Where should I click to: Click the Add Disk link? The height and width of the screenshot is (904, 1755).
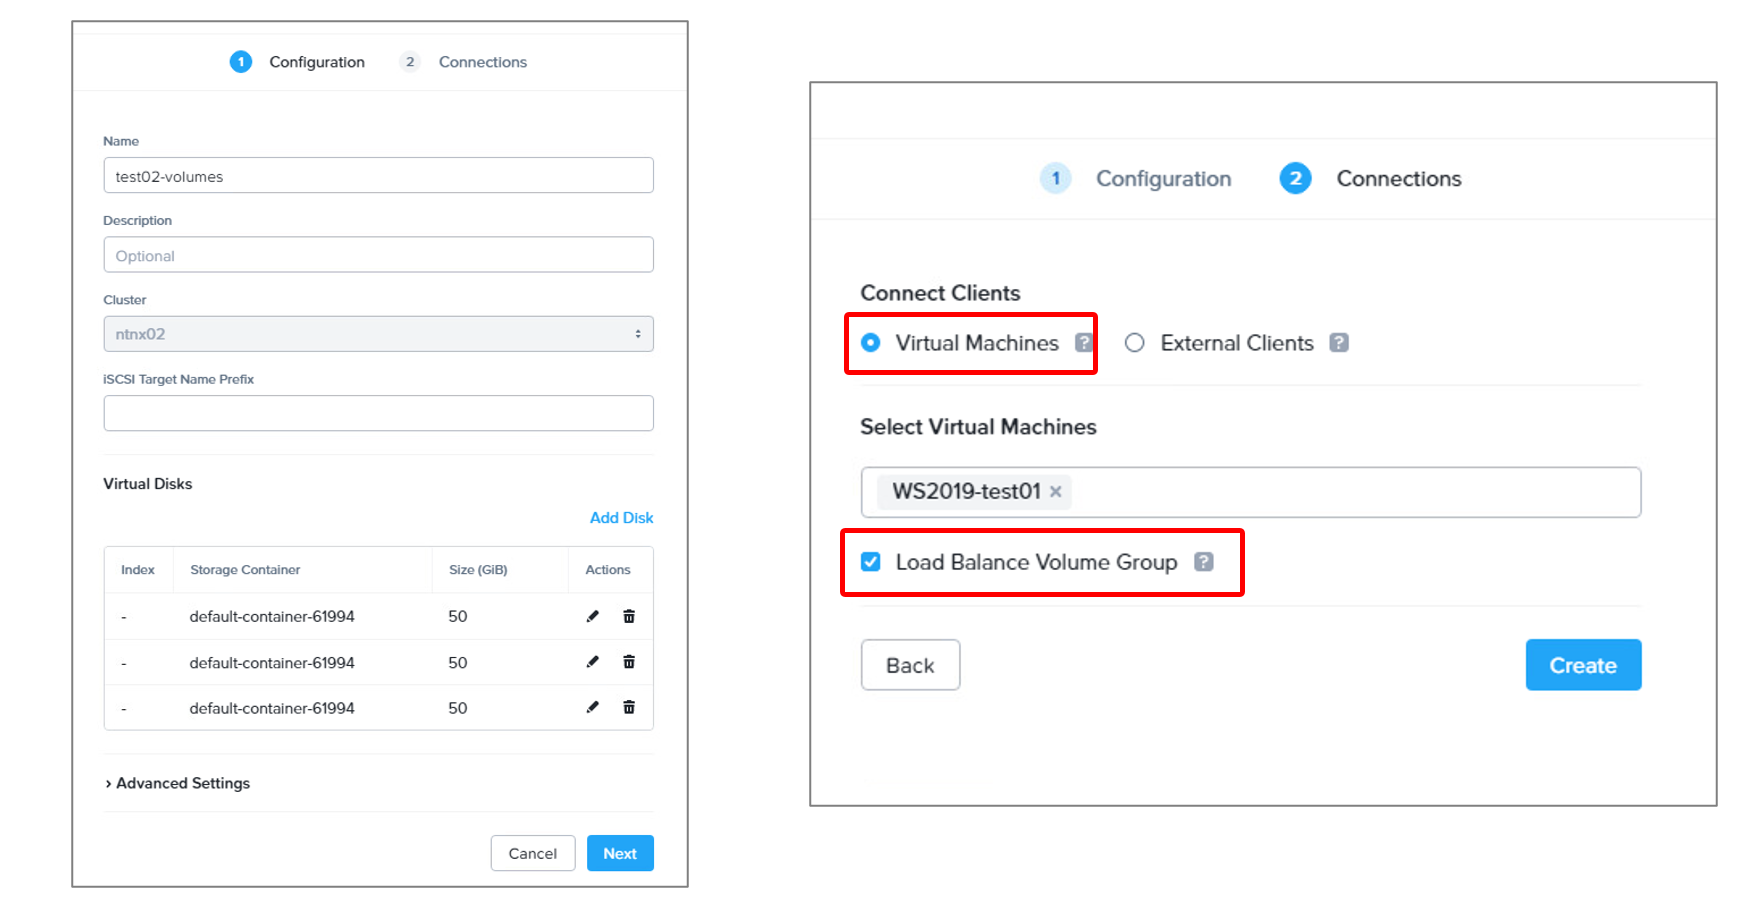621,518
